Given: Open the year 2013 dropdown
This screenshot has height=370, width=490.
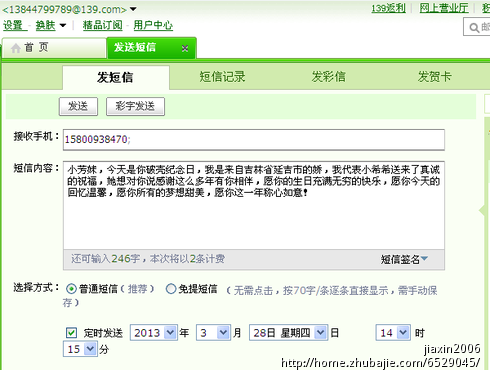Looking at the screenshot, I should pyautogui.click(x=153, y=332).
